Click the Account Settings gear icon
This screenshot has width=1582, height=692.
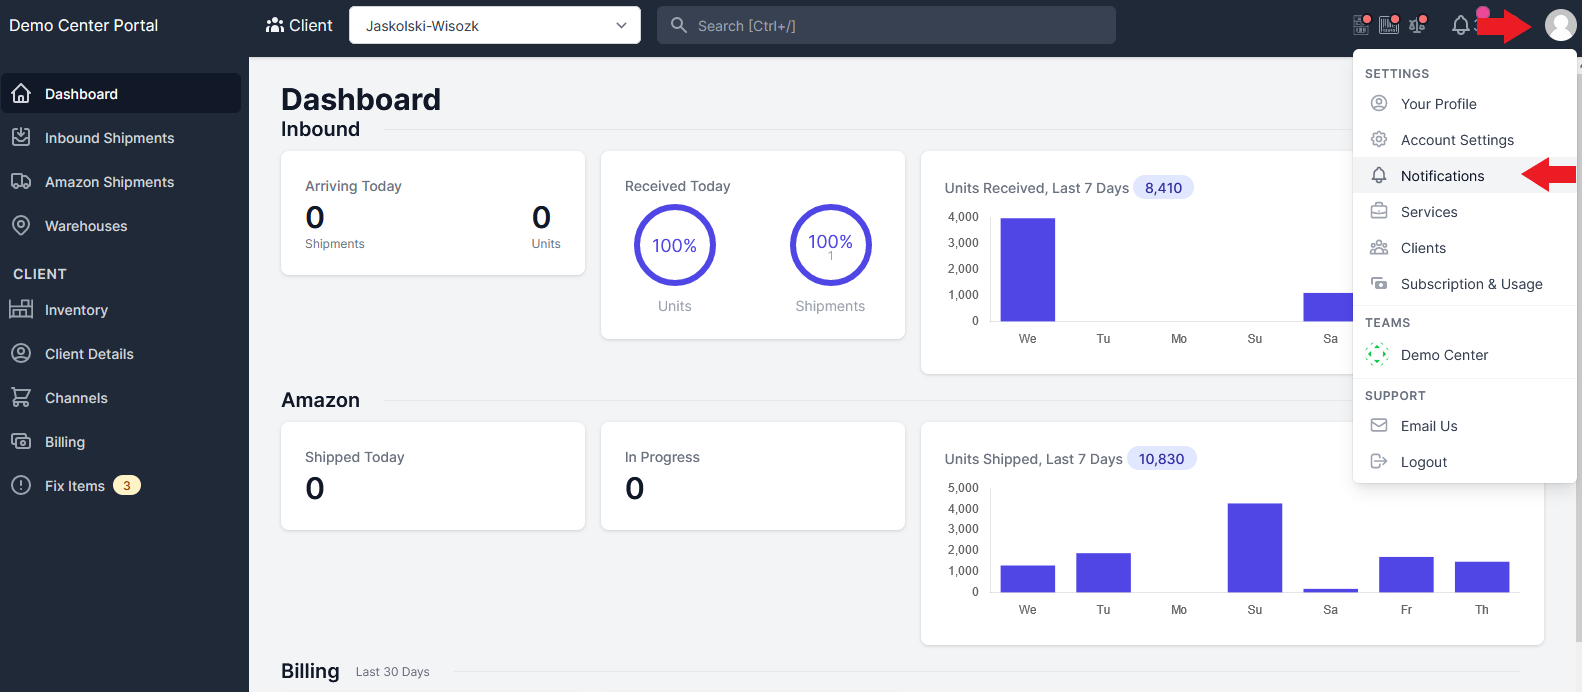tap(1379, 139)
